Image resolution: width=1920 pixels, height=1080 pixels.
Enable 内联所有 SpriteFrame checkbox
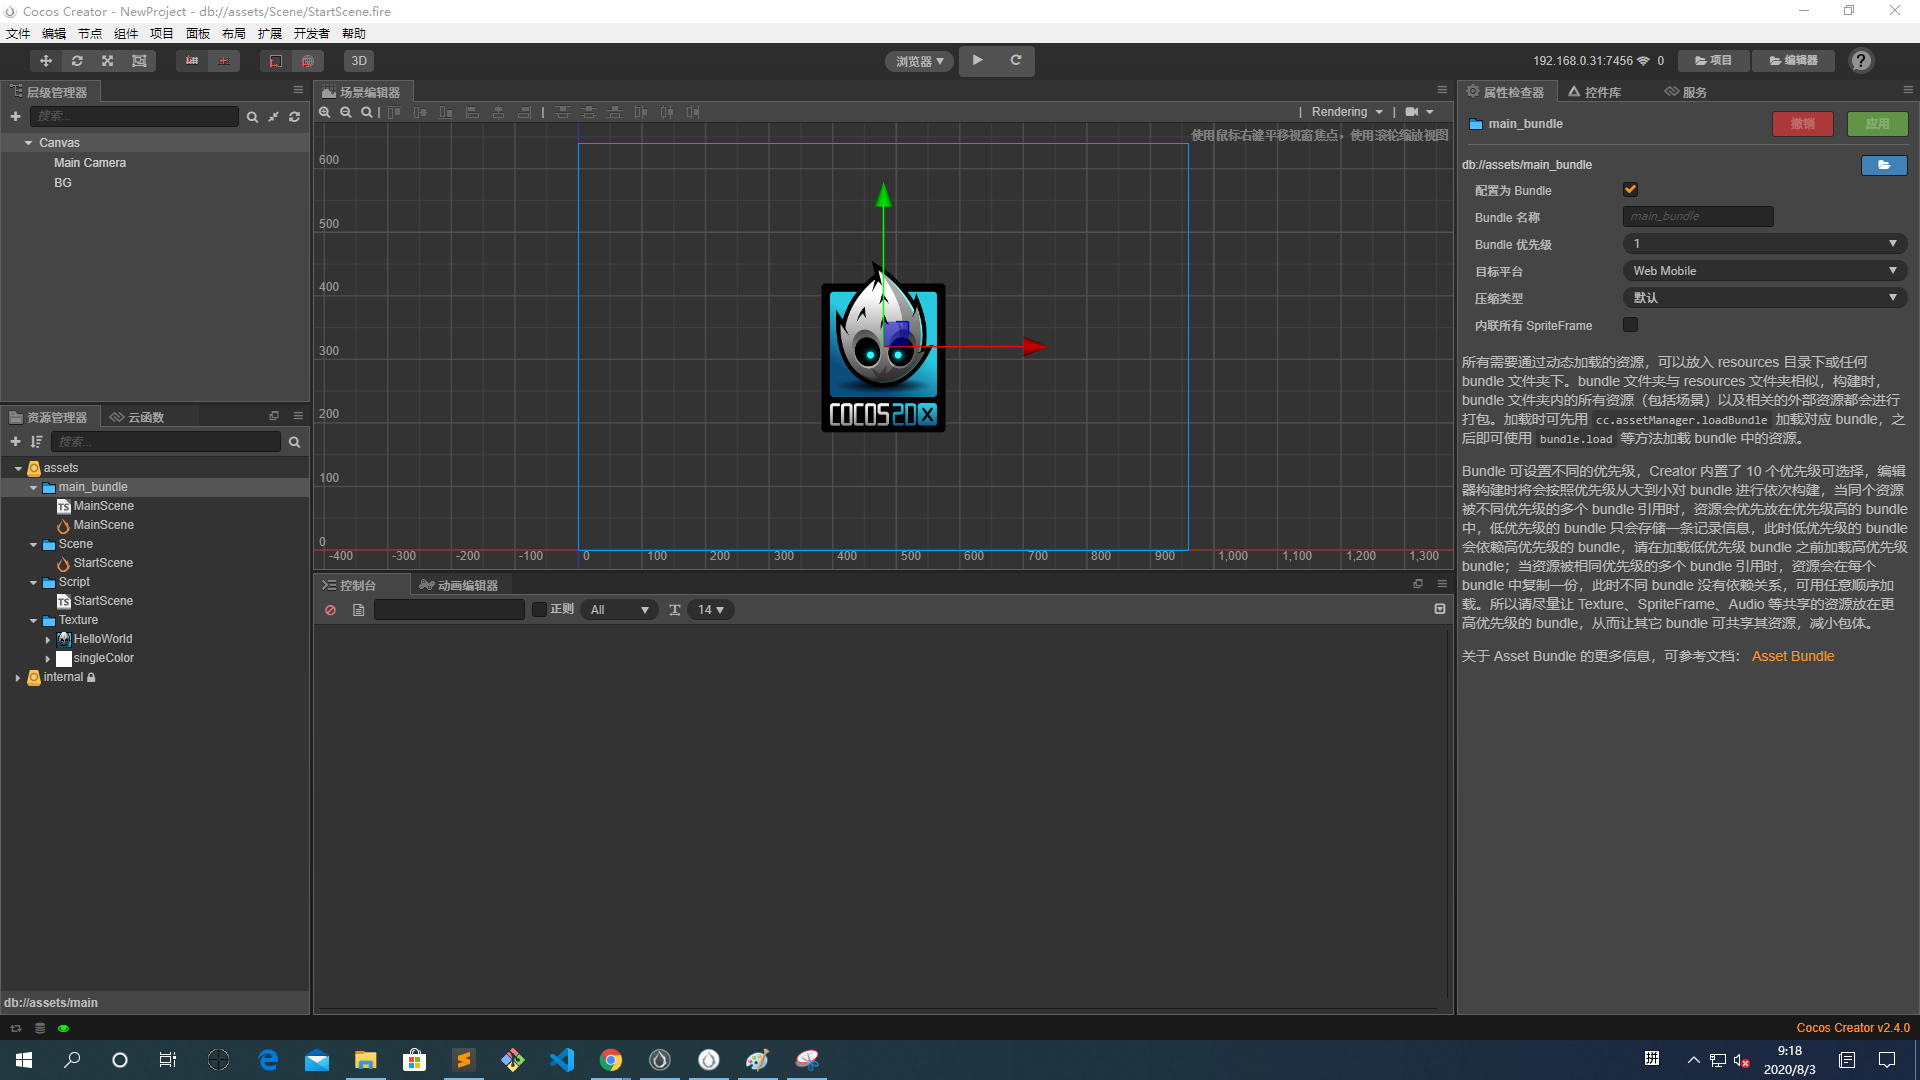pos(1630,325)
